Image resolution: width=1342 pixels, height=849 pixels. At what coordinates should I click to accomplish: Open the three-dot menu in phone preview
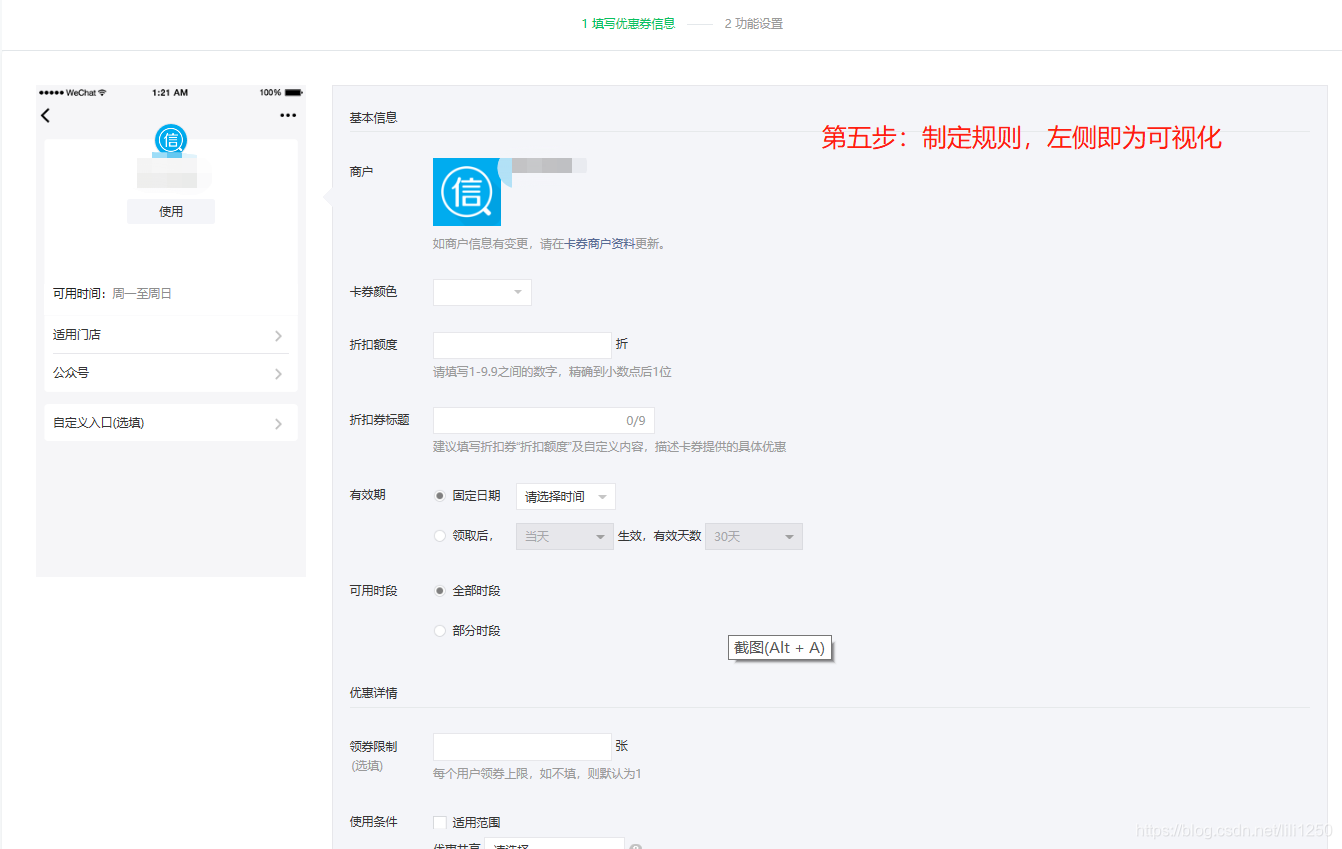(x=288, y=115)
